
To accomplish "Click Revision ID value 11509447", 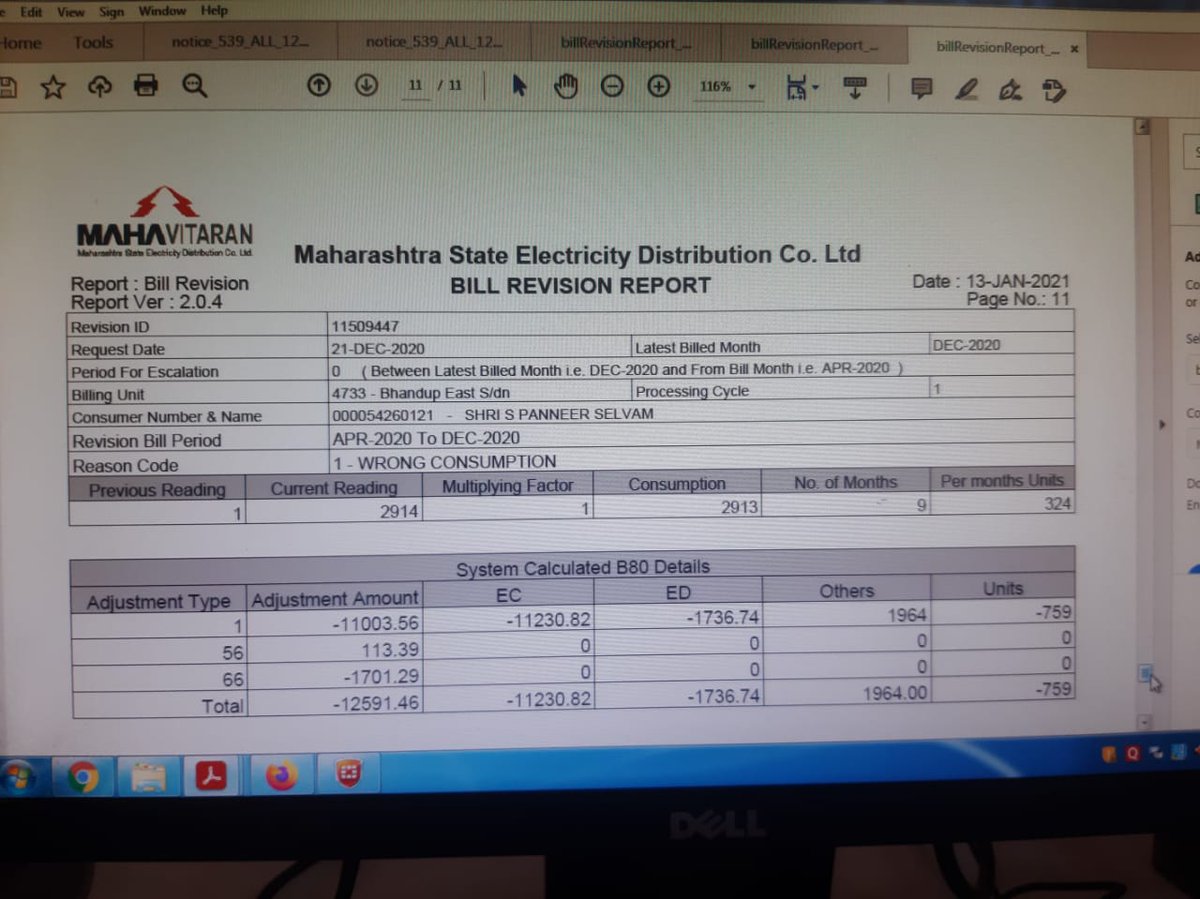I will coord(366,326).
